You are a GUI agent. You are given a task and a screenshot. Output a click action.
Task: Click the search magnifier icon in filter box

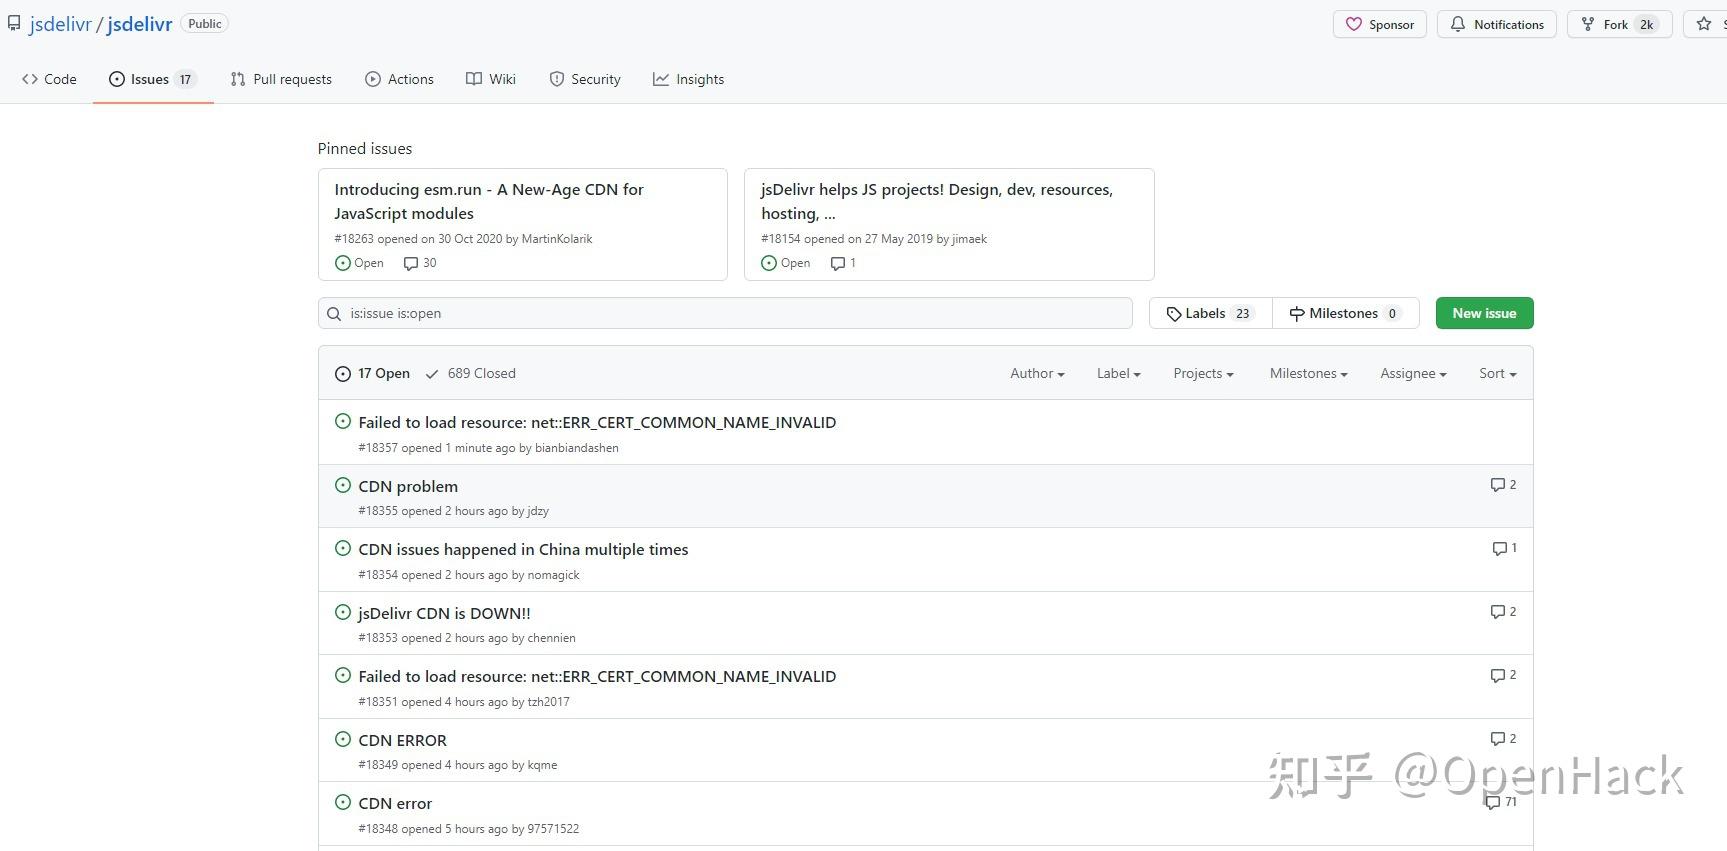click(334, 314)
